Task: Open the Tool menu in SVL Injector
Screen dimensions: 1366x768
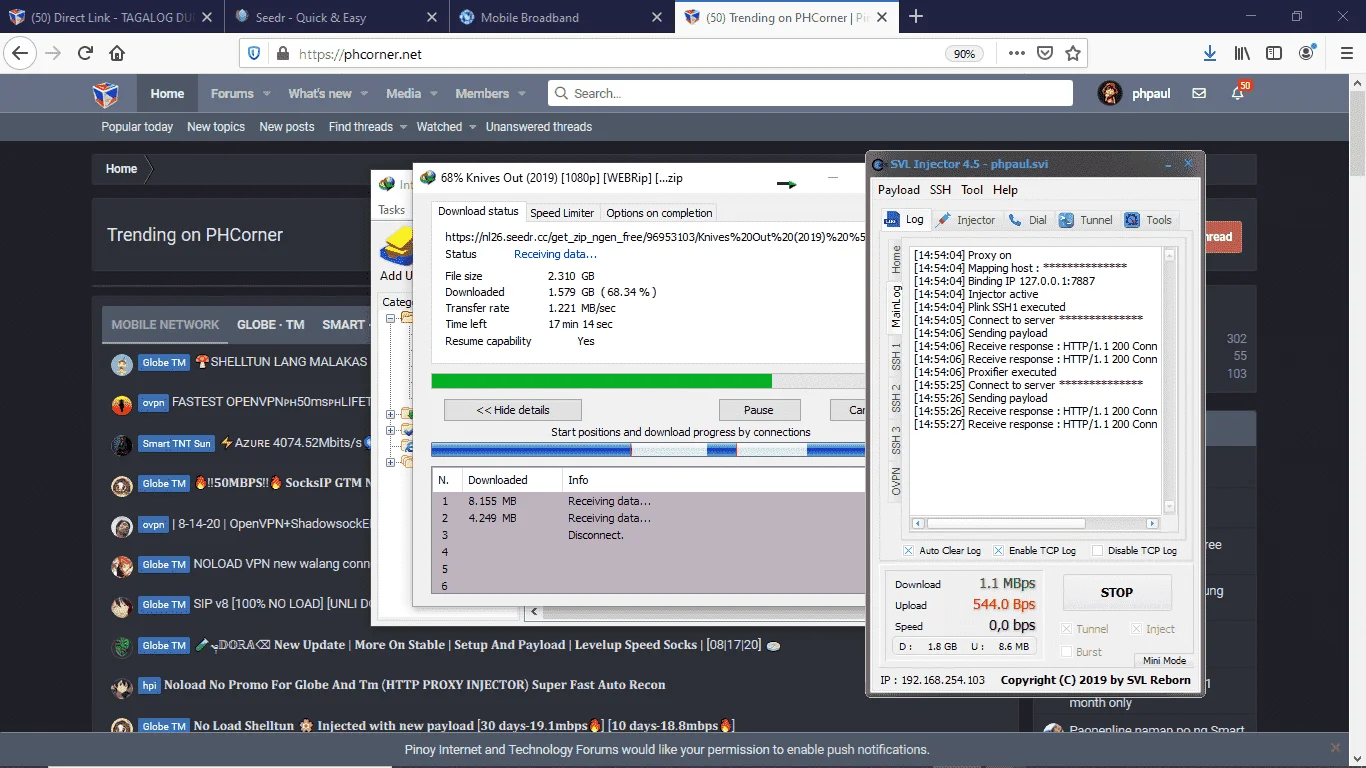Action: coord(972,190)
